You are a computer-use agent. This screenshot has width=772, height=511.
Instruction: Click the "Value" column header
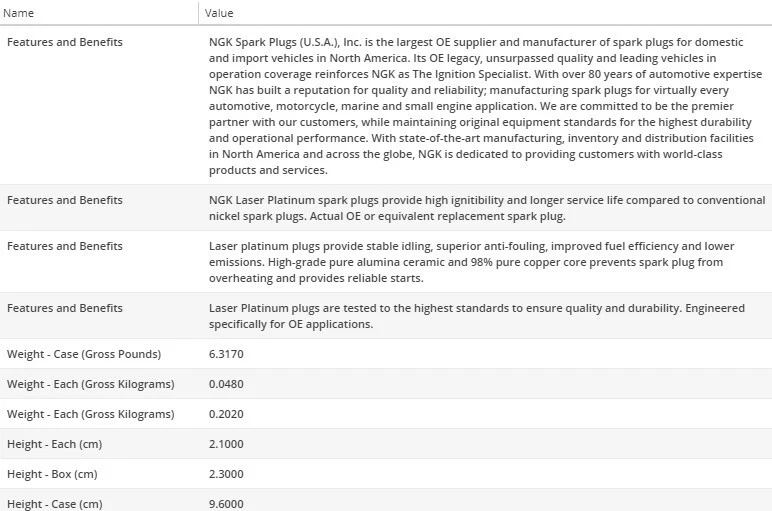pos(219,13)
